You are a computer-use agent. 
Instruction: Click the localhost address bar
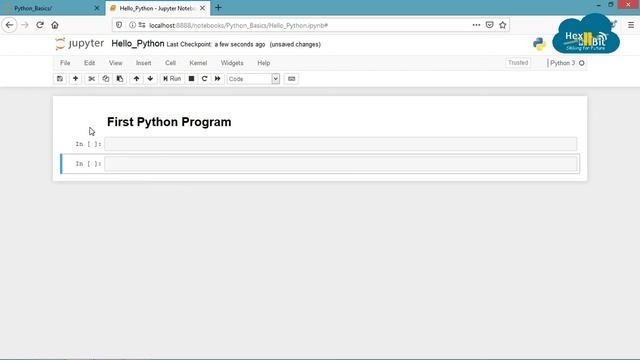tap(310, 25)
